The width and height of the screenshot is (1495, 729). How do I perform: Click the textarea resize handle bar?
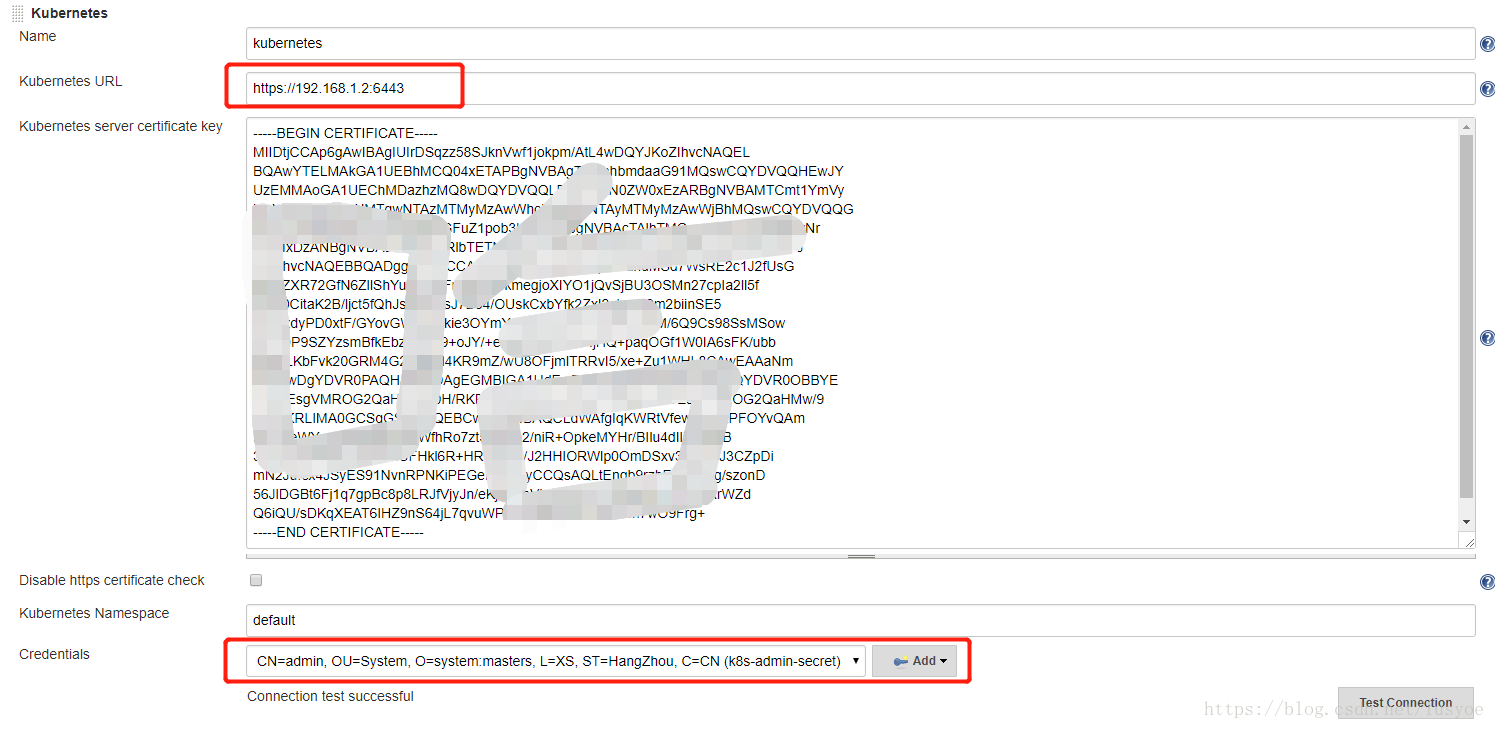pos(861,556)
